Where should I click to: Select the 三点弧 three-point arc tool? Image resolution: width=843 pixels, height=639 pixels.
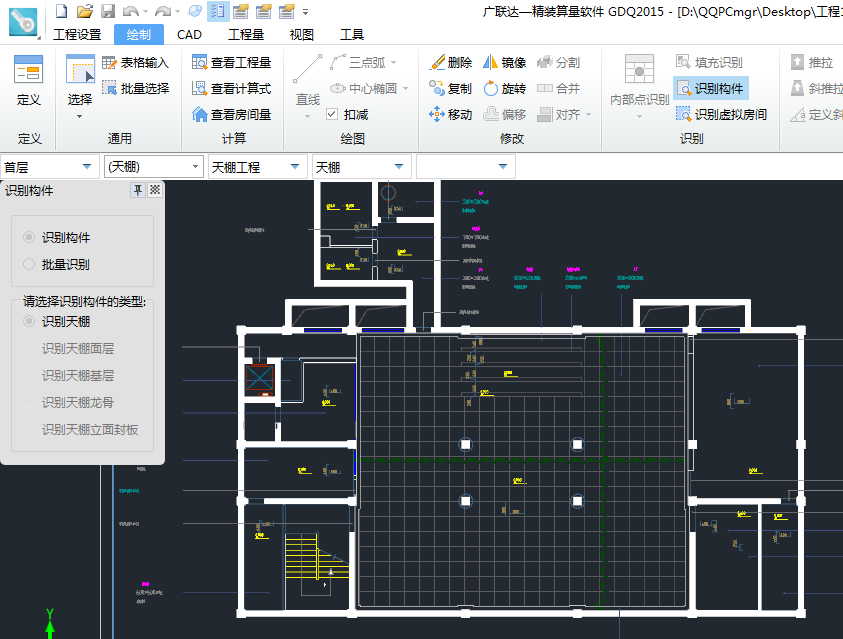click(358, 62)
